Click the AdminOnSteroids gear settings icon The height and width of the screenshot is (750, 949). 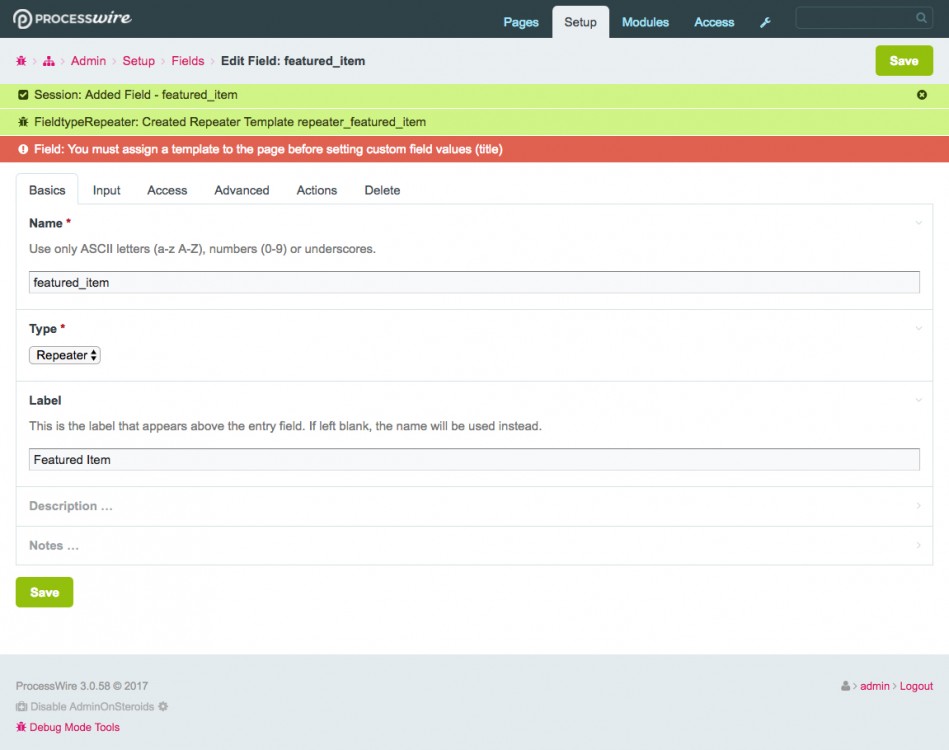163,706
